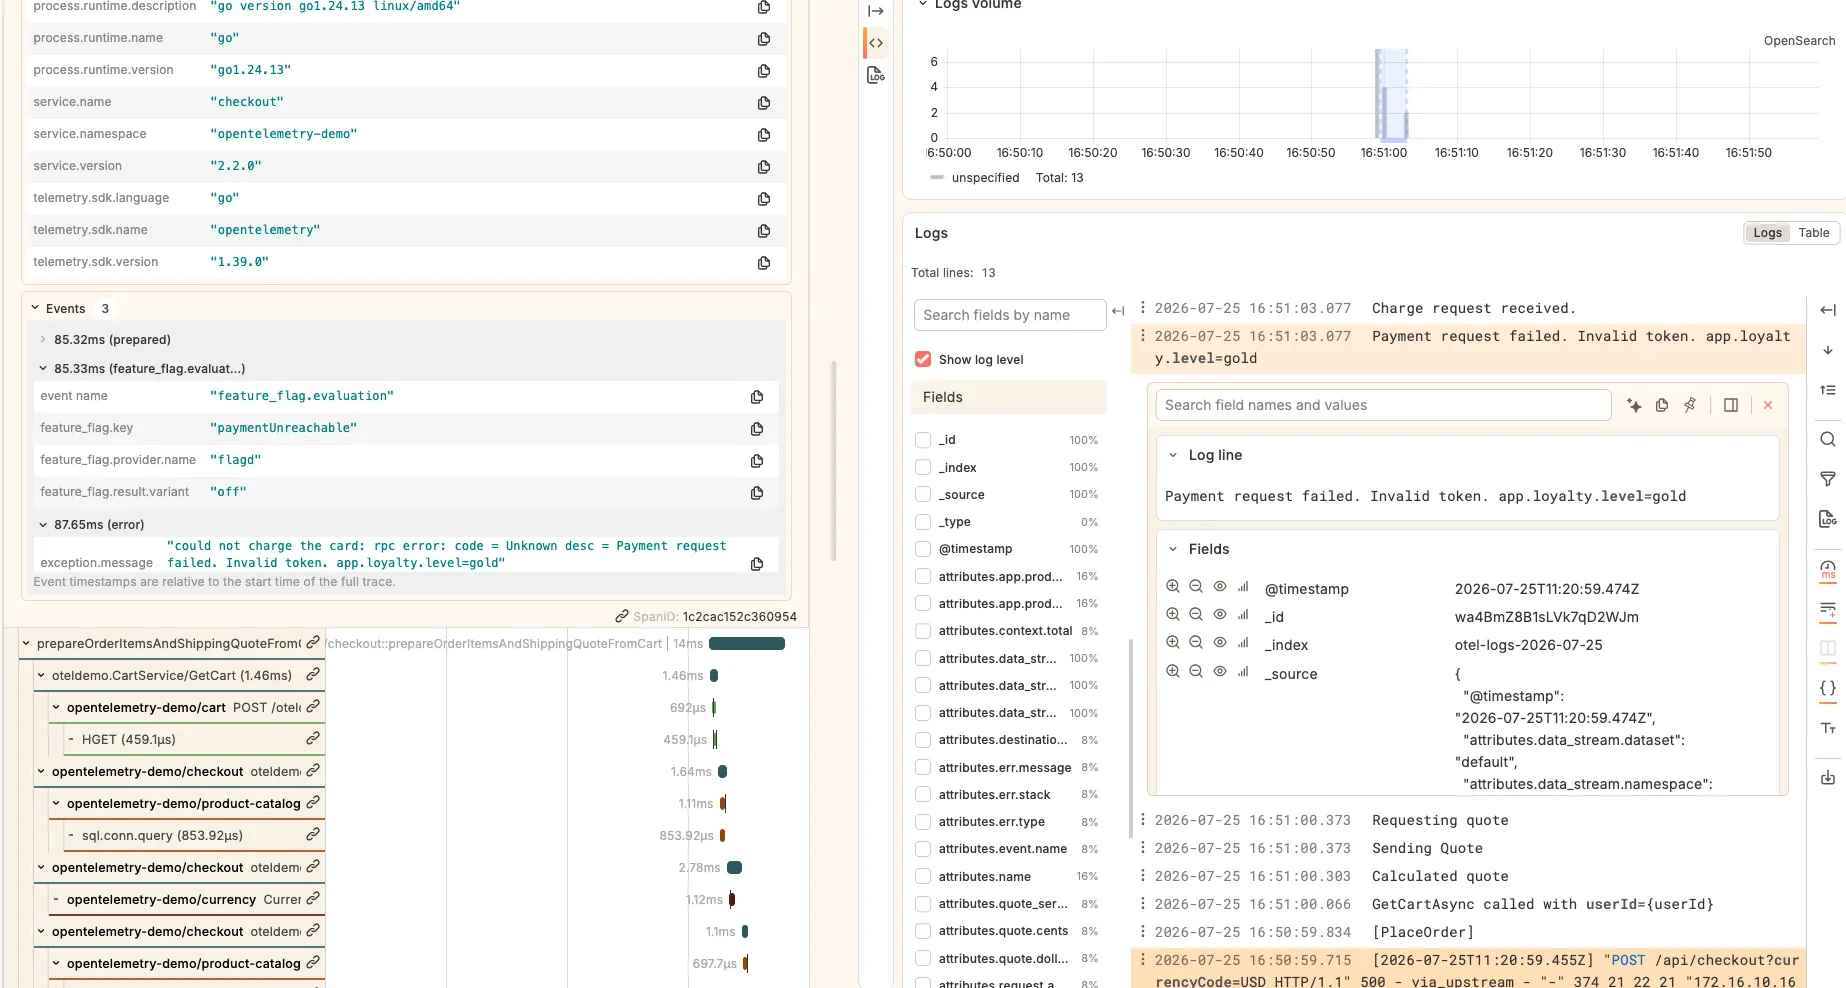Copy the feature_flag.key value
Image resolution: width=1846 pixels, height=988 pixels.
(x=757, y=429)
